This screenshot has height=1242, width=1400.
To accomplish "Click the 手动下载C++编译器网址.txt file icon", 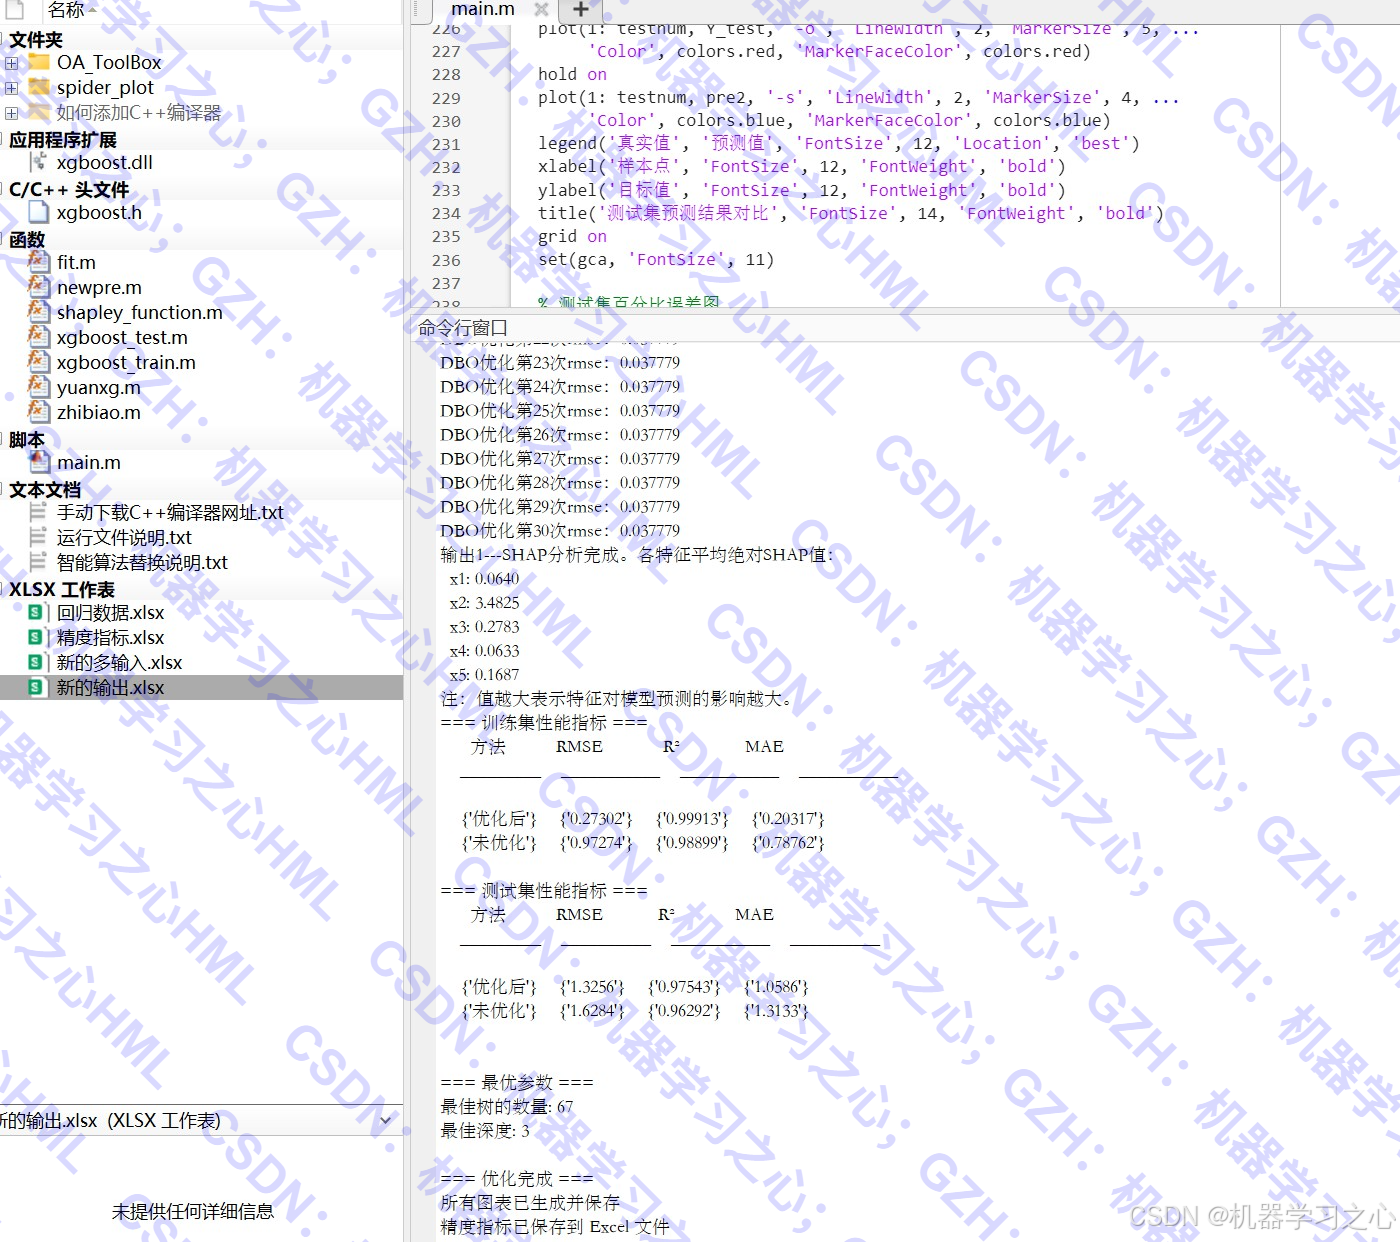I will coord(39,512).
